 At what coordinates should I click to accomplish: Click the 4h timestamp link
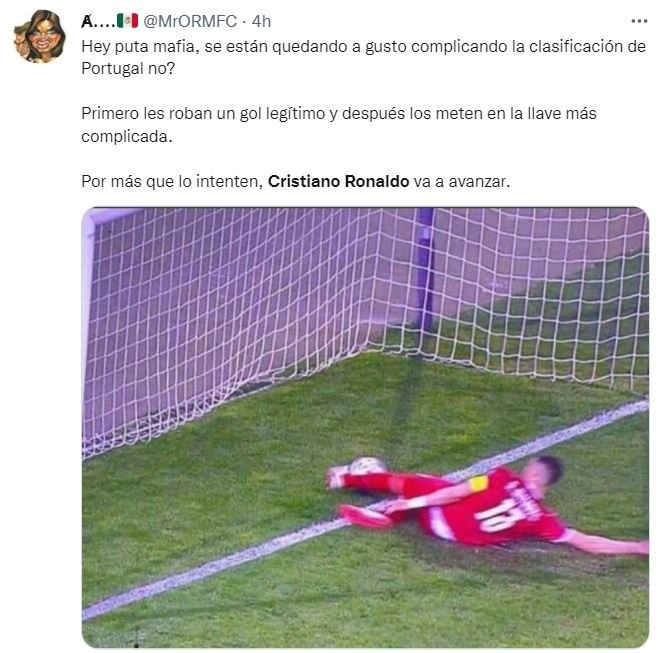261,21
